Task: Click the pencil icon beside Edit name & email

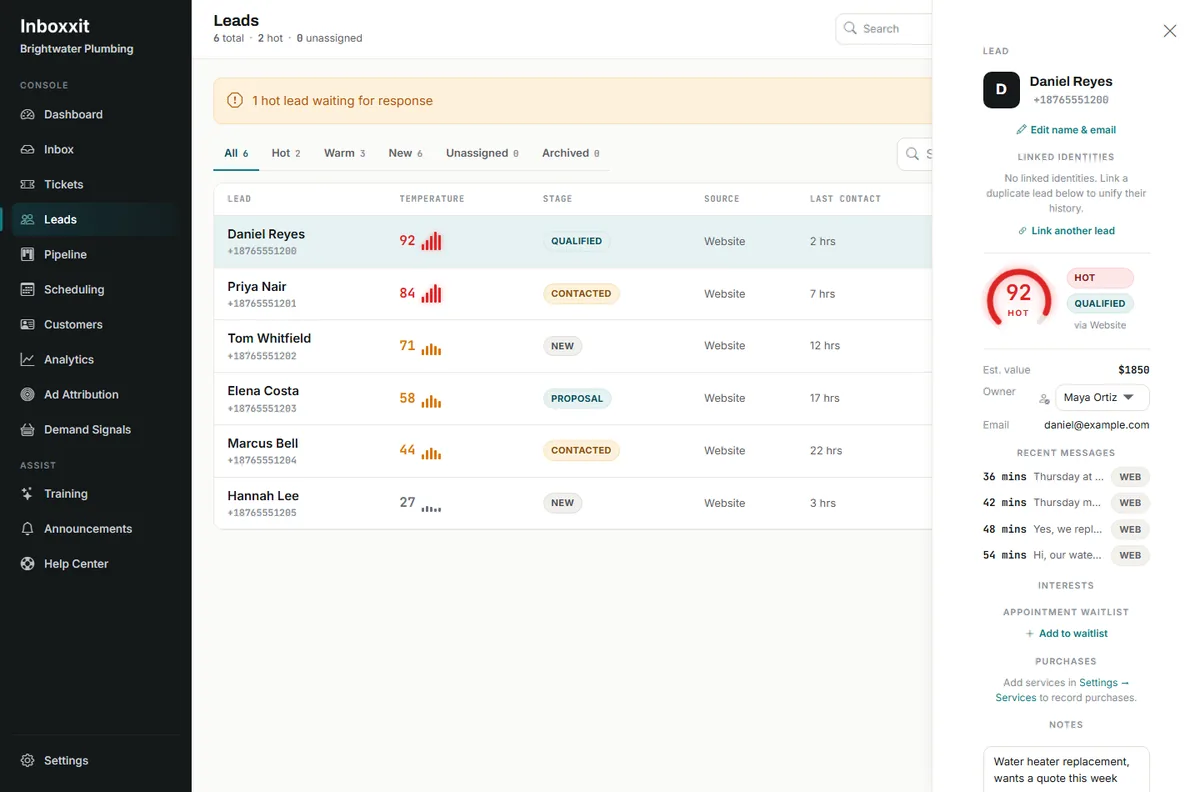Action: (1021, 129)
